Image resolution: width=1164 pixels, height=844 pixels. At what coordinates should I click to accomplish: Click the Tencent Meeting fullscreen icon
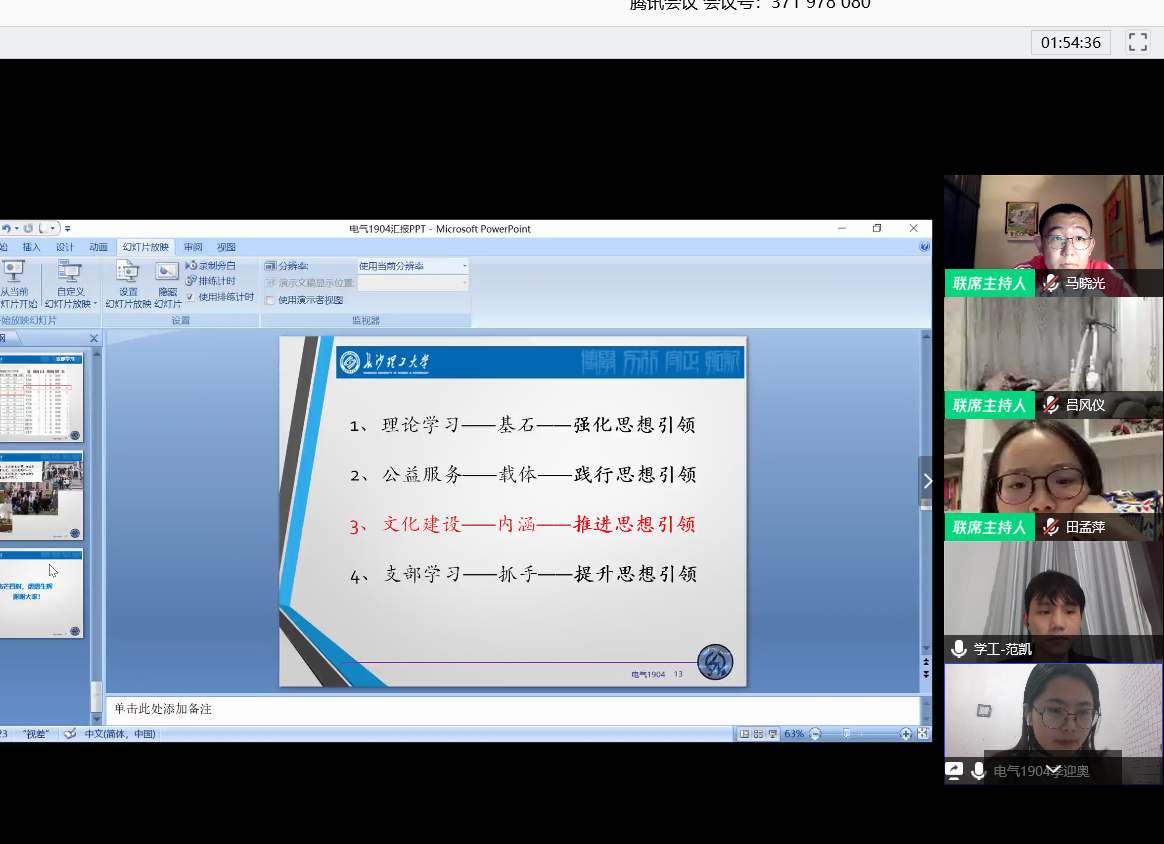(1137, 42)
